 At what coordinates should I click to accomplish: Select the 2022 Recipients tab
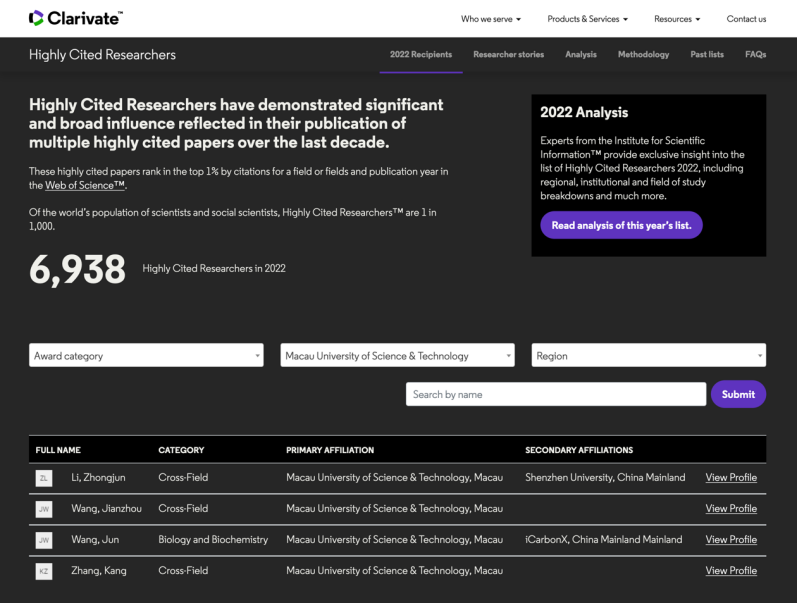coord(421,54)
